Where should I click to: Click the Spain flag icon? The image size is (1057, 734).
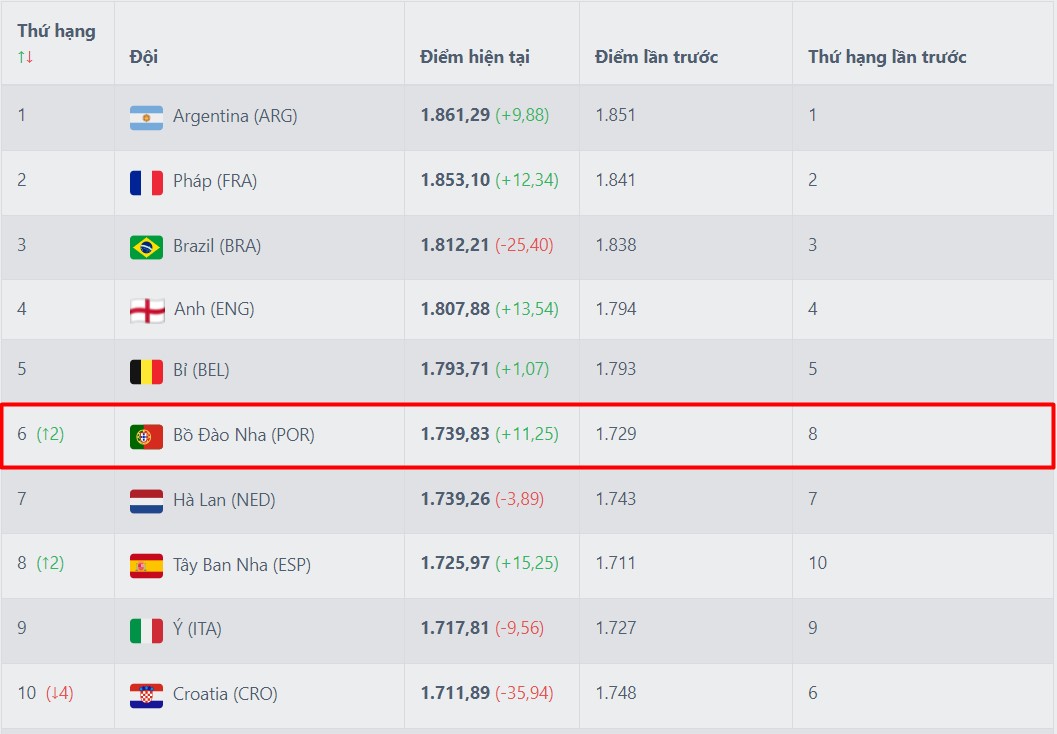tap(146, 566)
